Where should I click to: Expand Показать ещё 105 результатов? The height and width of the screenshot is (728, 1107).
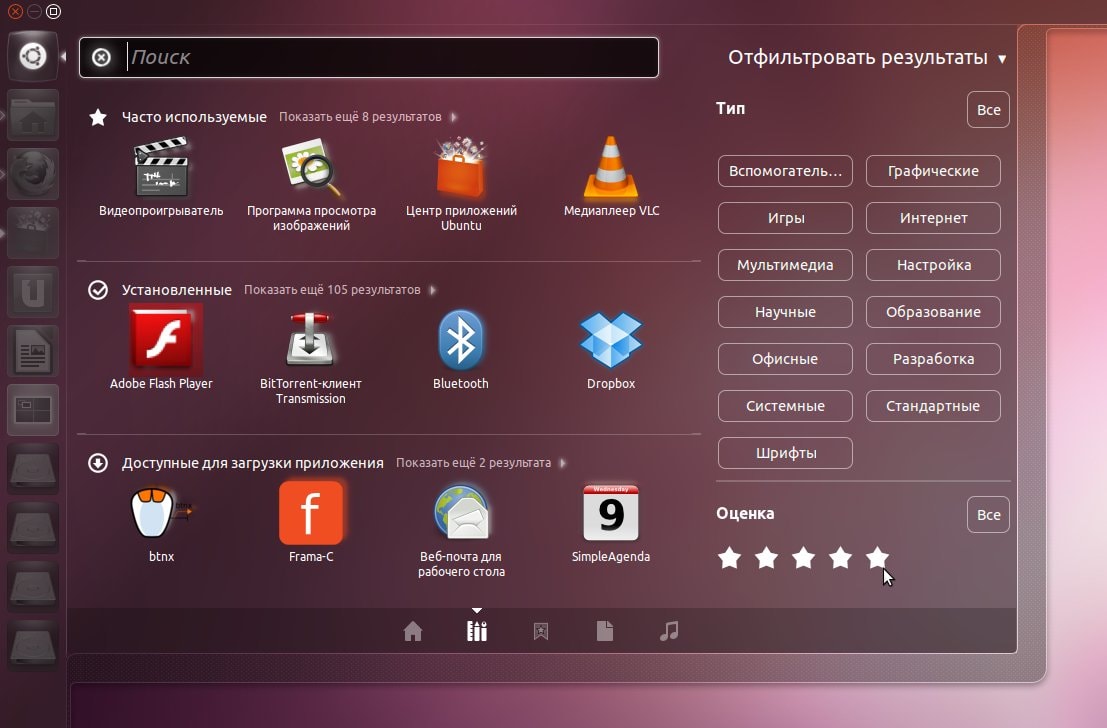point(340,290)
